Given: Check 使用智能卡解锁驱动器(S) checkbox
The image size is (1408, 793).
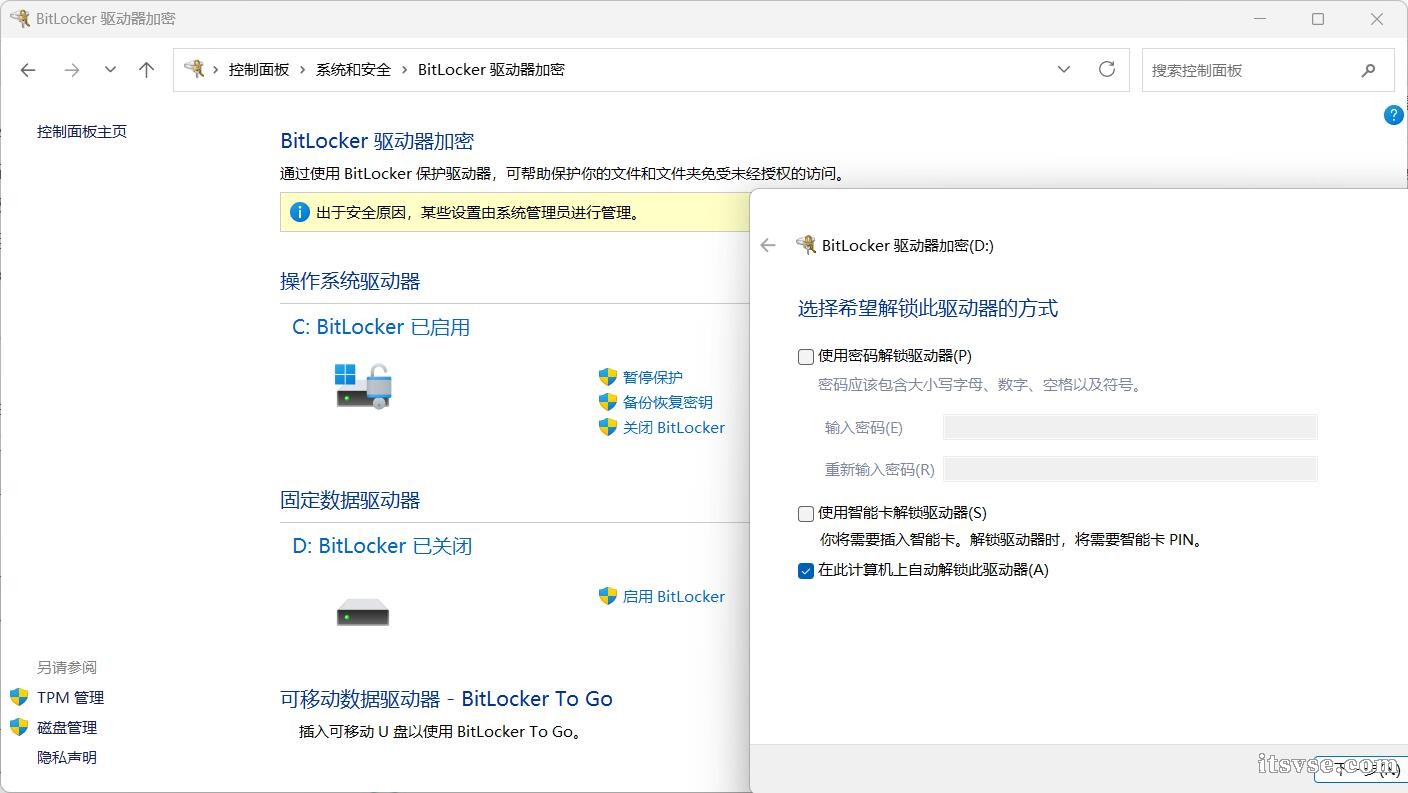Looking at the screenshot, I should pyautogui.click(x=806, y=514).
